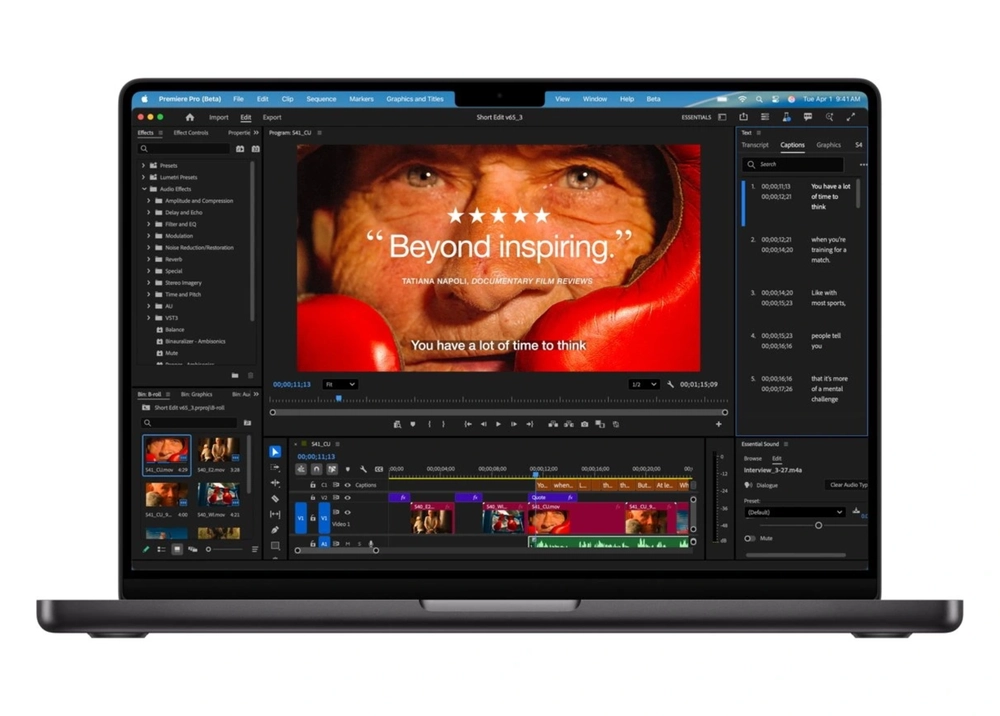Open the Sequence menu

click(x=321, y=99)
